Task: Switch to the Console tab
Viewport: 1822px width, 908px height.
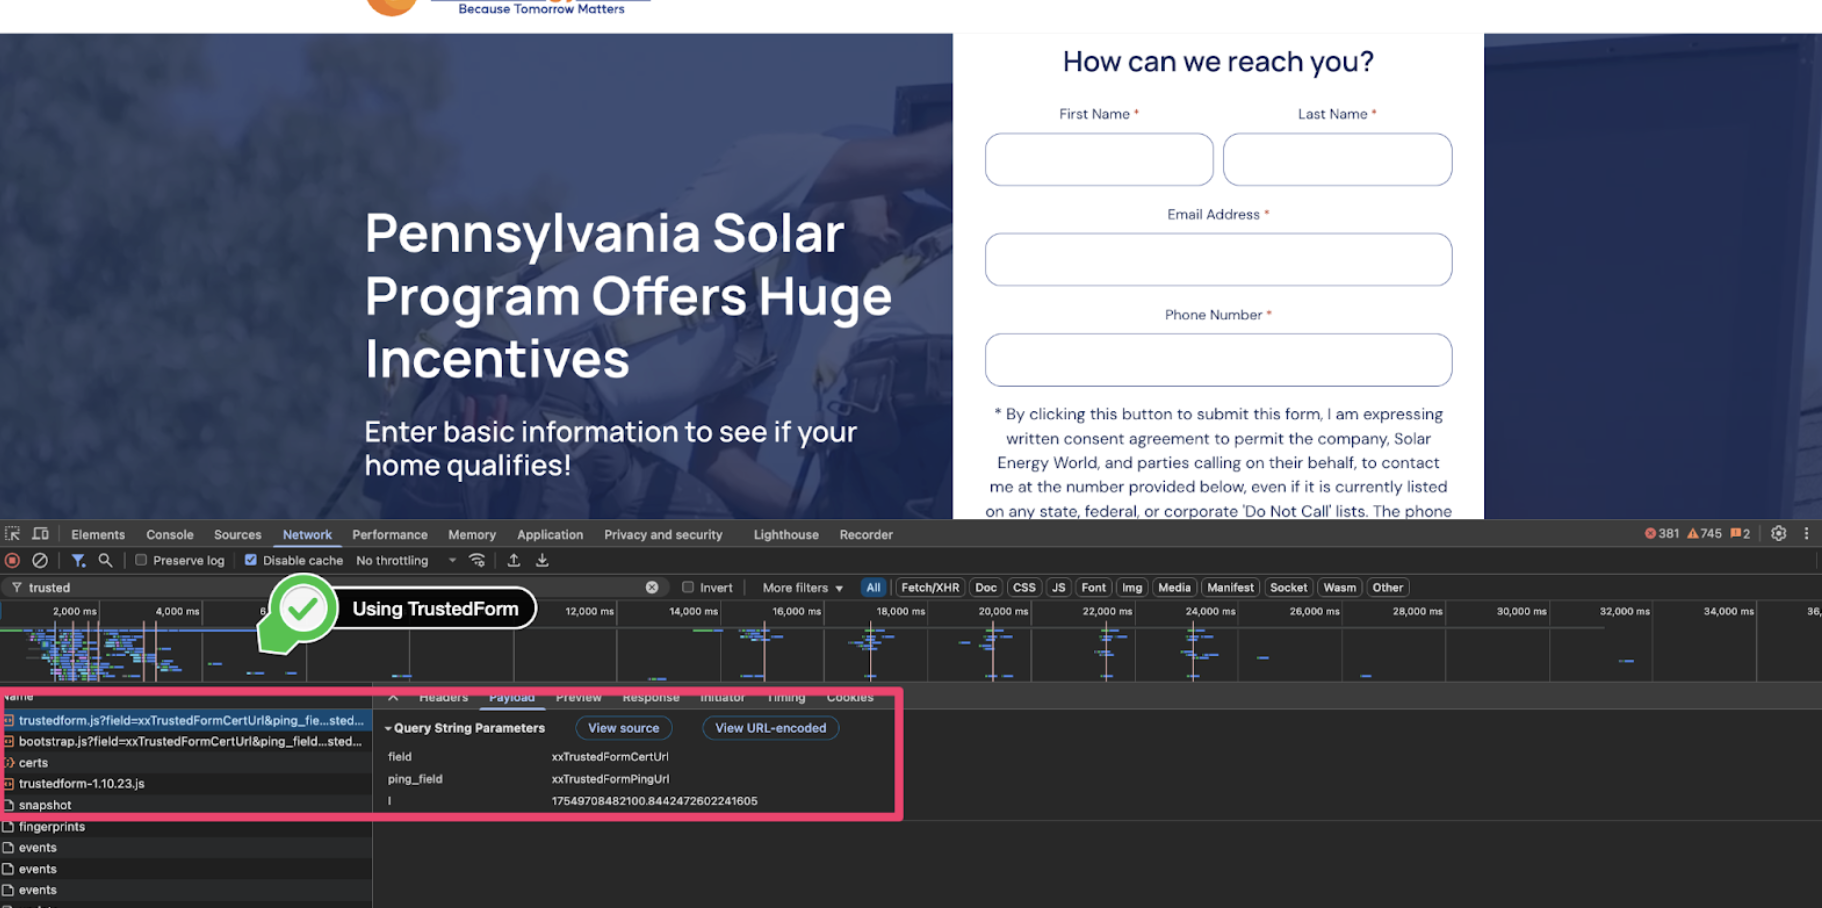Action: point(169,534)
